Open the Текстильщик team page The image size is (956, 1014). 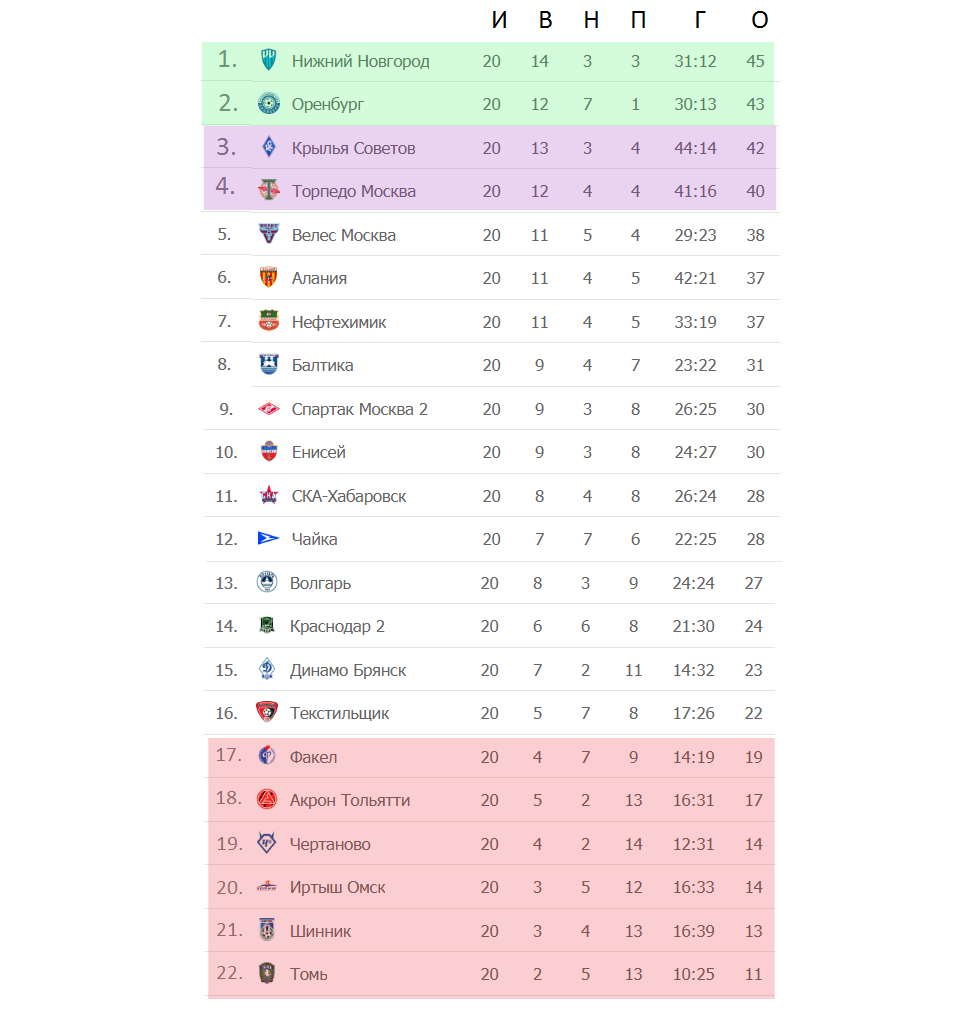(x=340, y=713)
